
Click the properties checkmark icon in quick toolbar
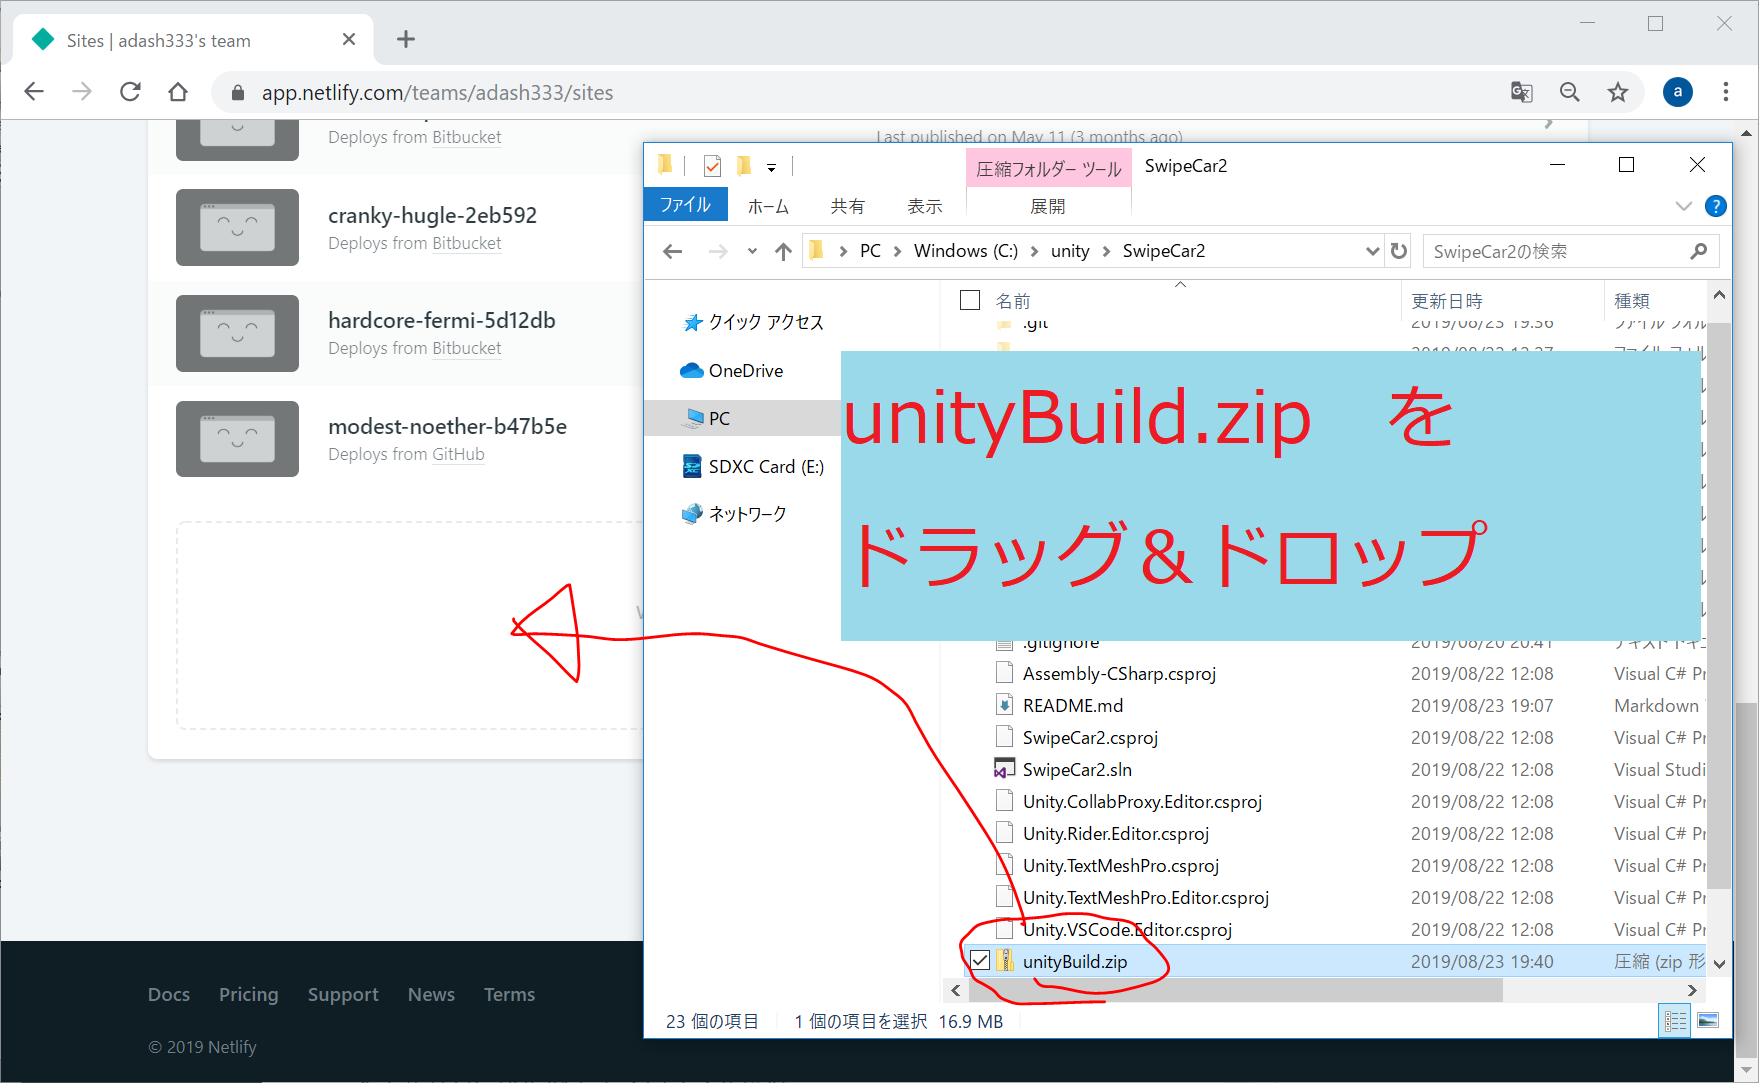(712, 166)
